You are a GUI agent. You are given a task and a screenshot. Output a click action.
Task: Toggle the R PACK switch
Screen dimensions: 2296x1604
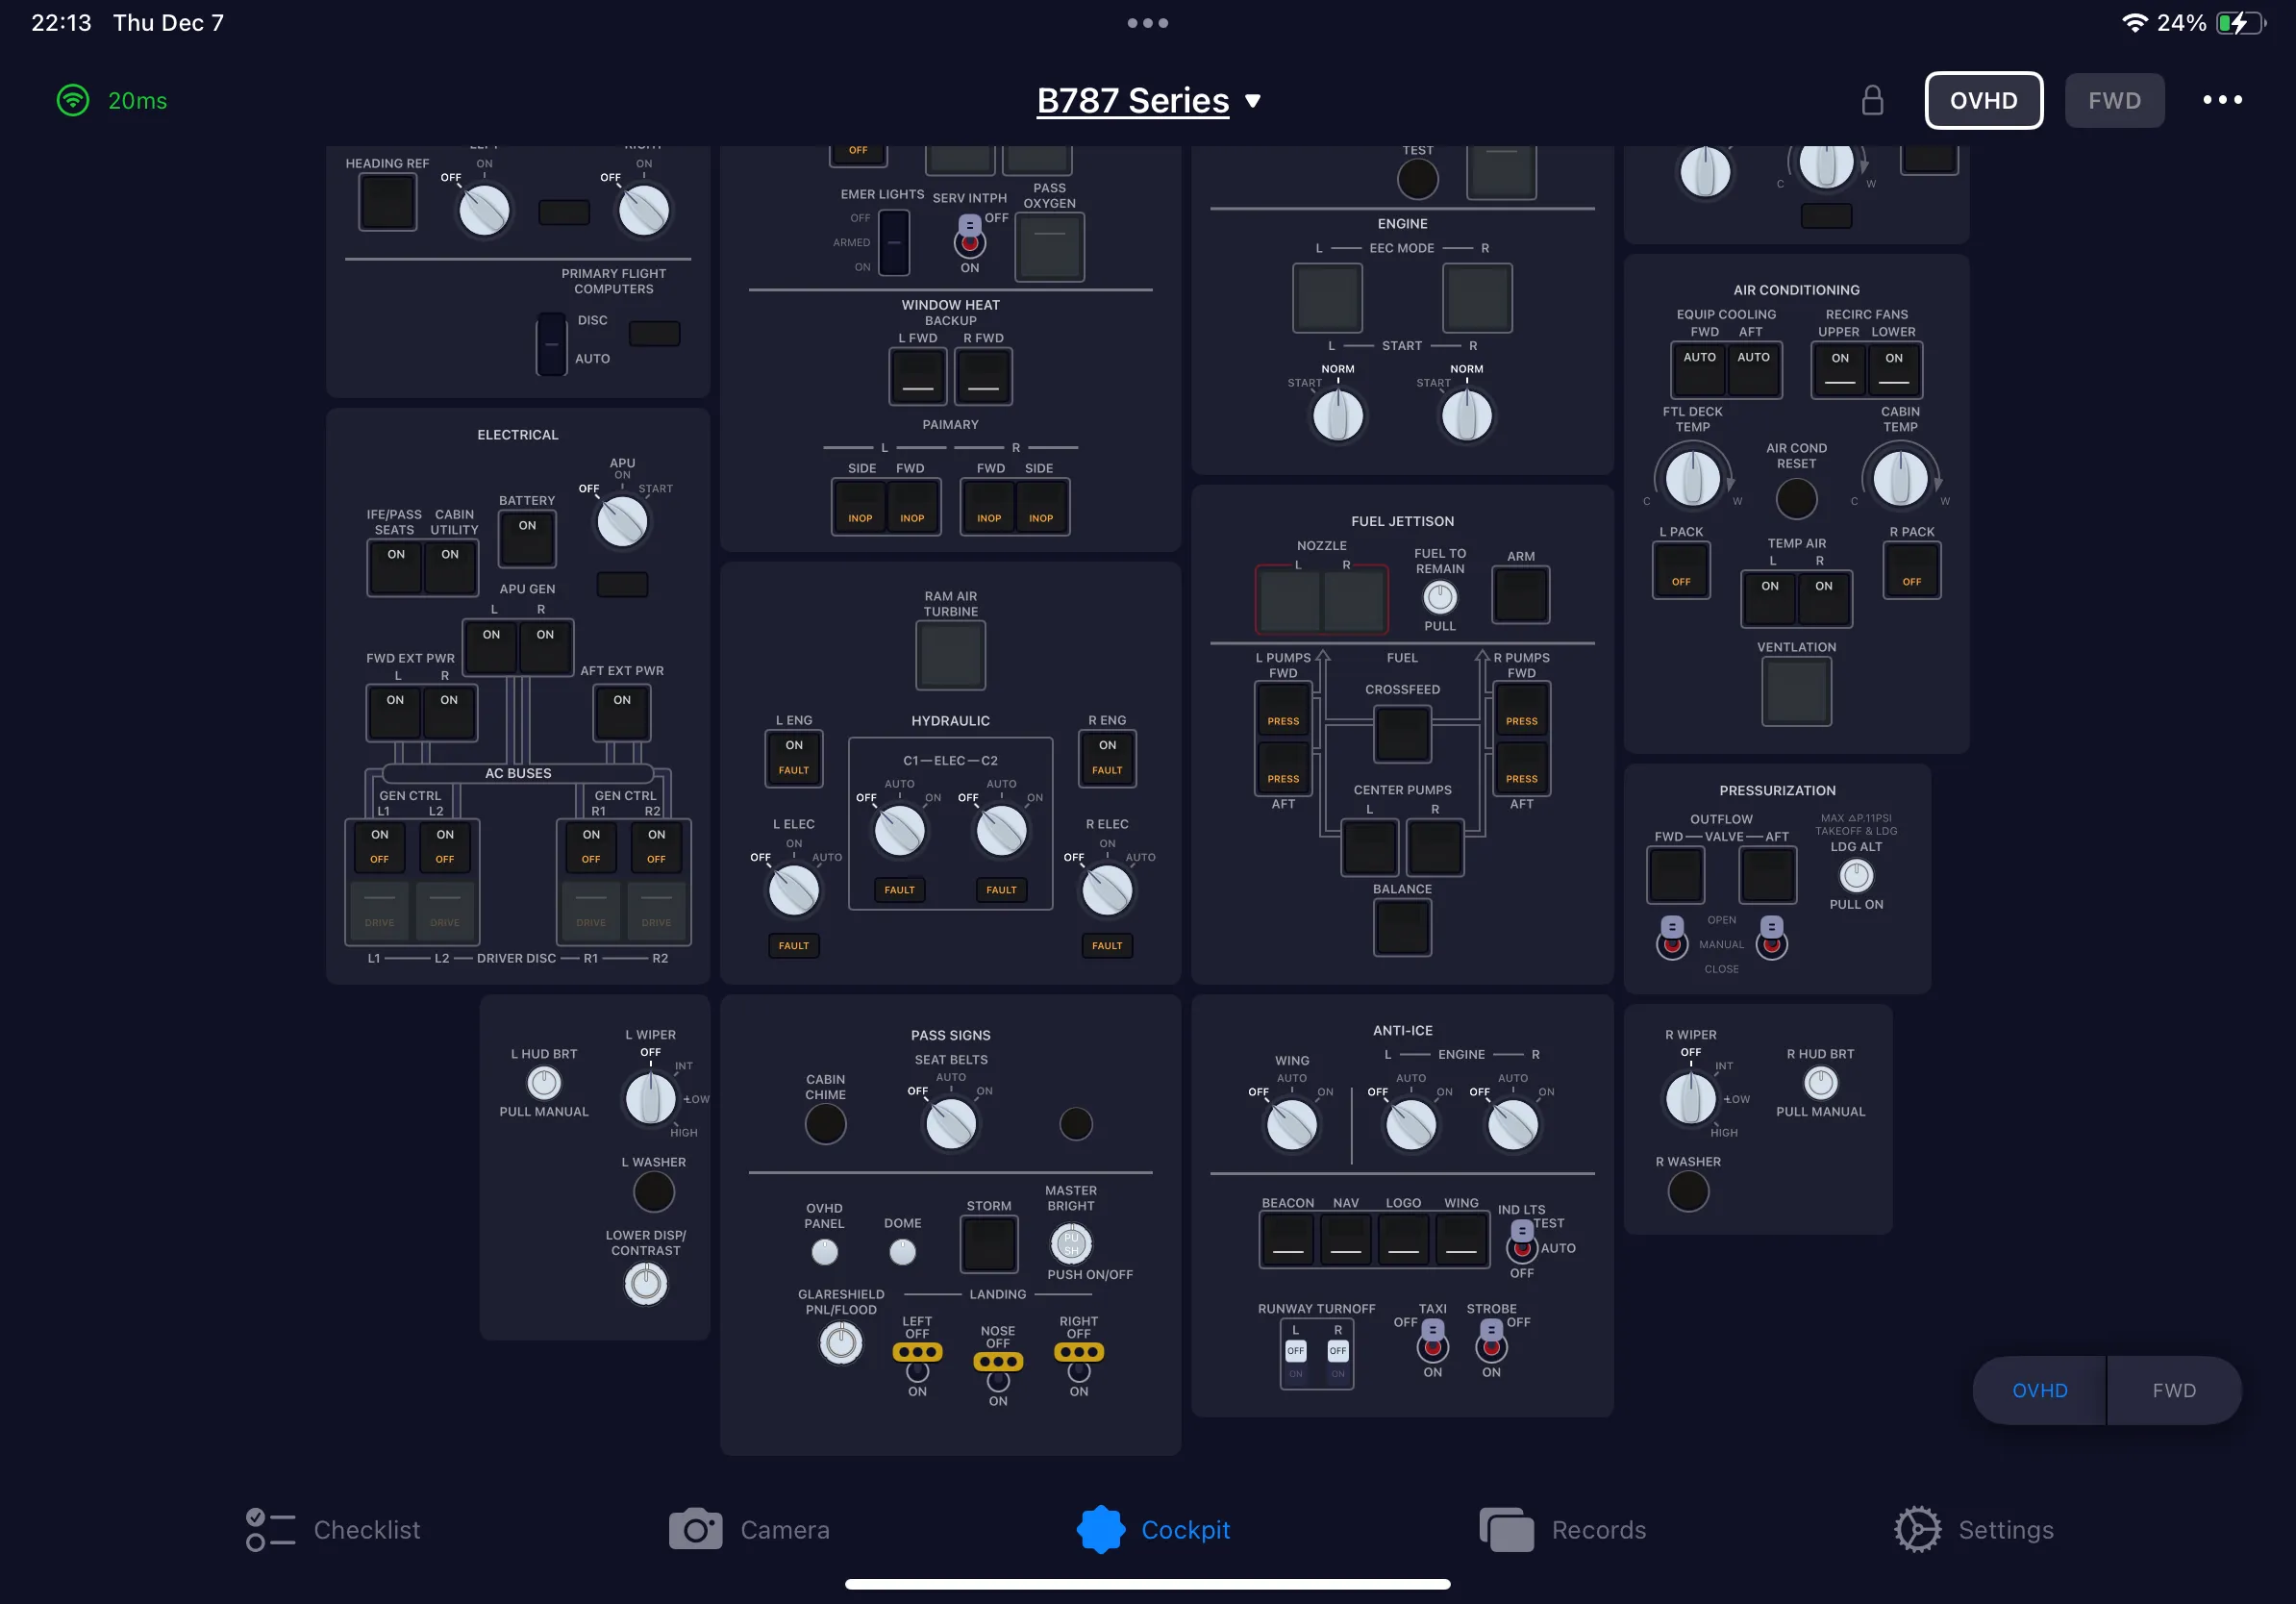pos(1911,570)
